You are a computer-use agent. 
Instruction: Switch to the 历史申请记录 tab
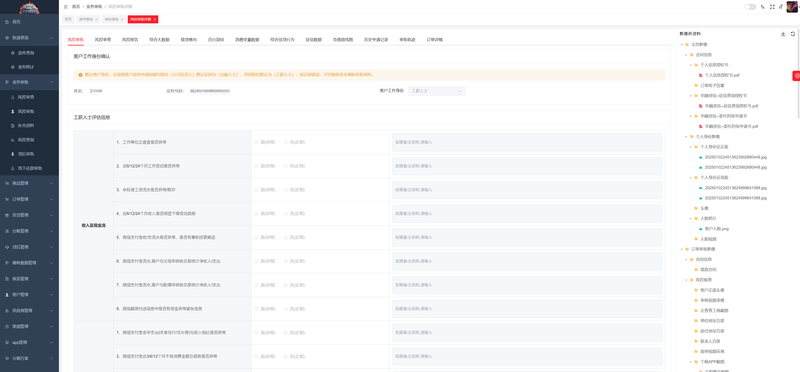coord(376,39)
